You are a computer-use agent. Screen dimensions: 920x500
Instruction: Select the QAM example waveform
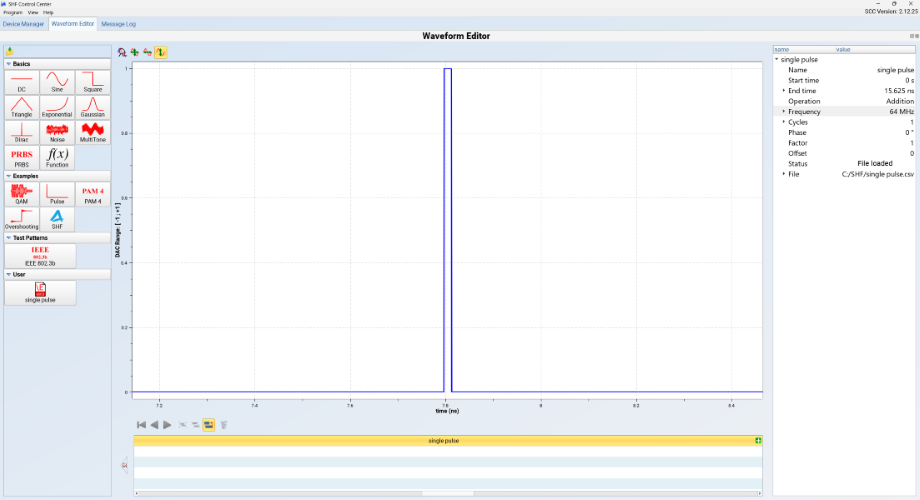(21, 192)
